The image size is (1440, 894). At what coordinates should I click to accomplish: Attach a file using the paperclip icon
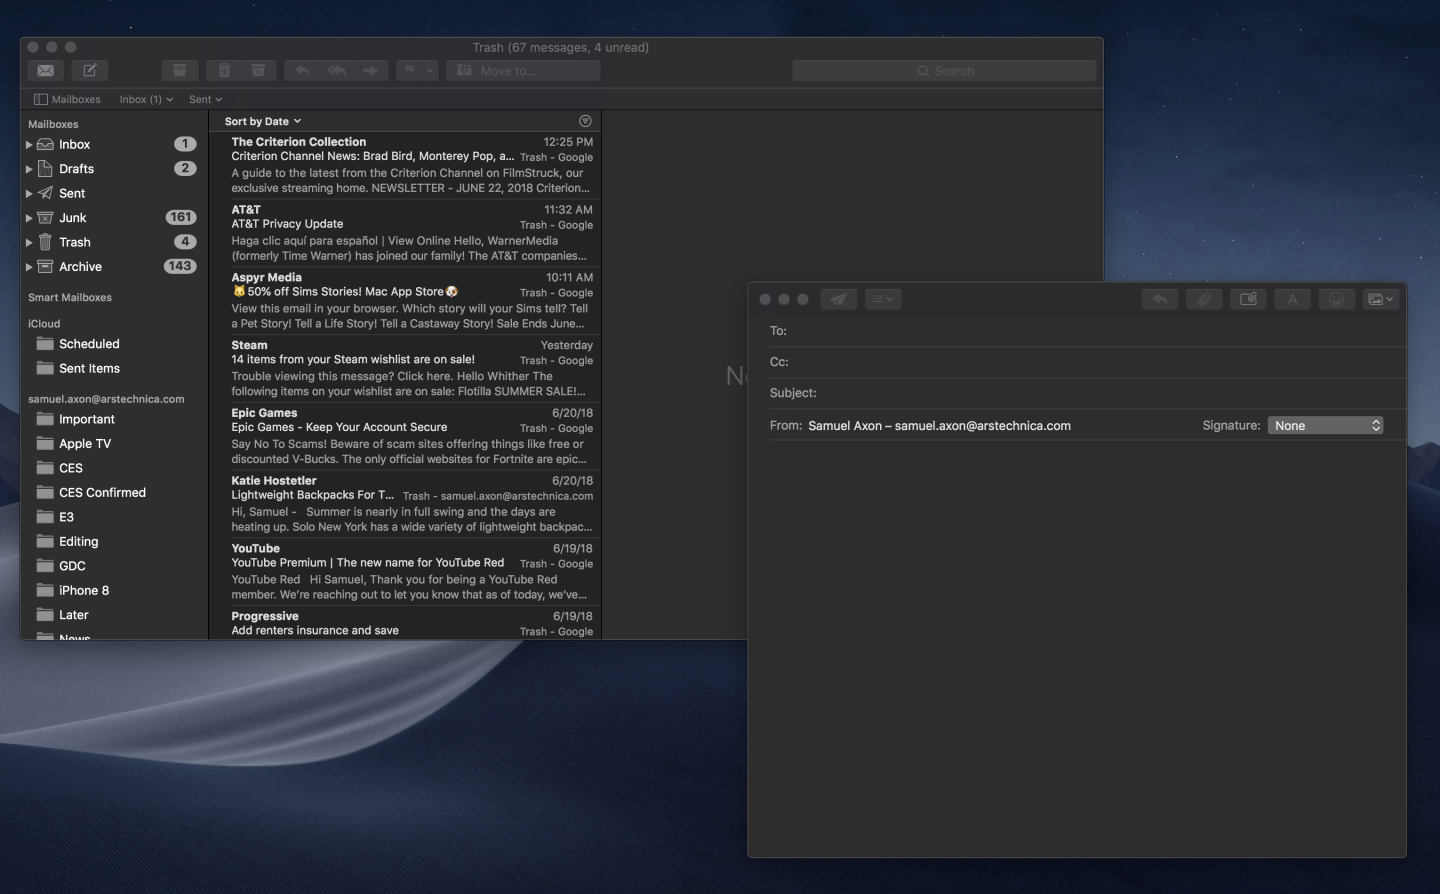[1204, 299]
